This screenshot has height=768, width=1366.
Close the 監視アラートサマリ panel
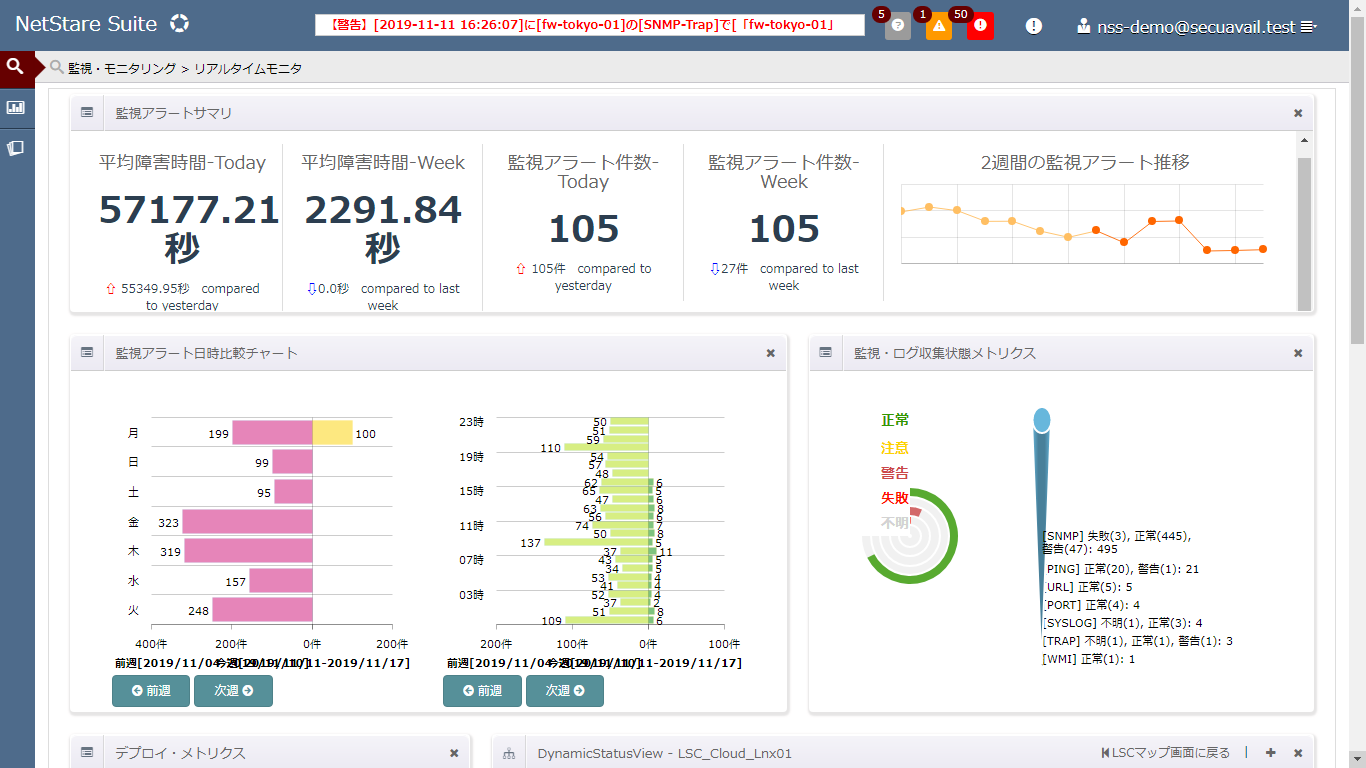[x=1298, y=113]
